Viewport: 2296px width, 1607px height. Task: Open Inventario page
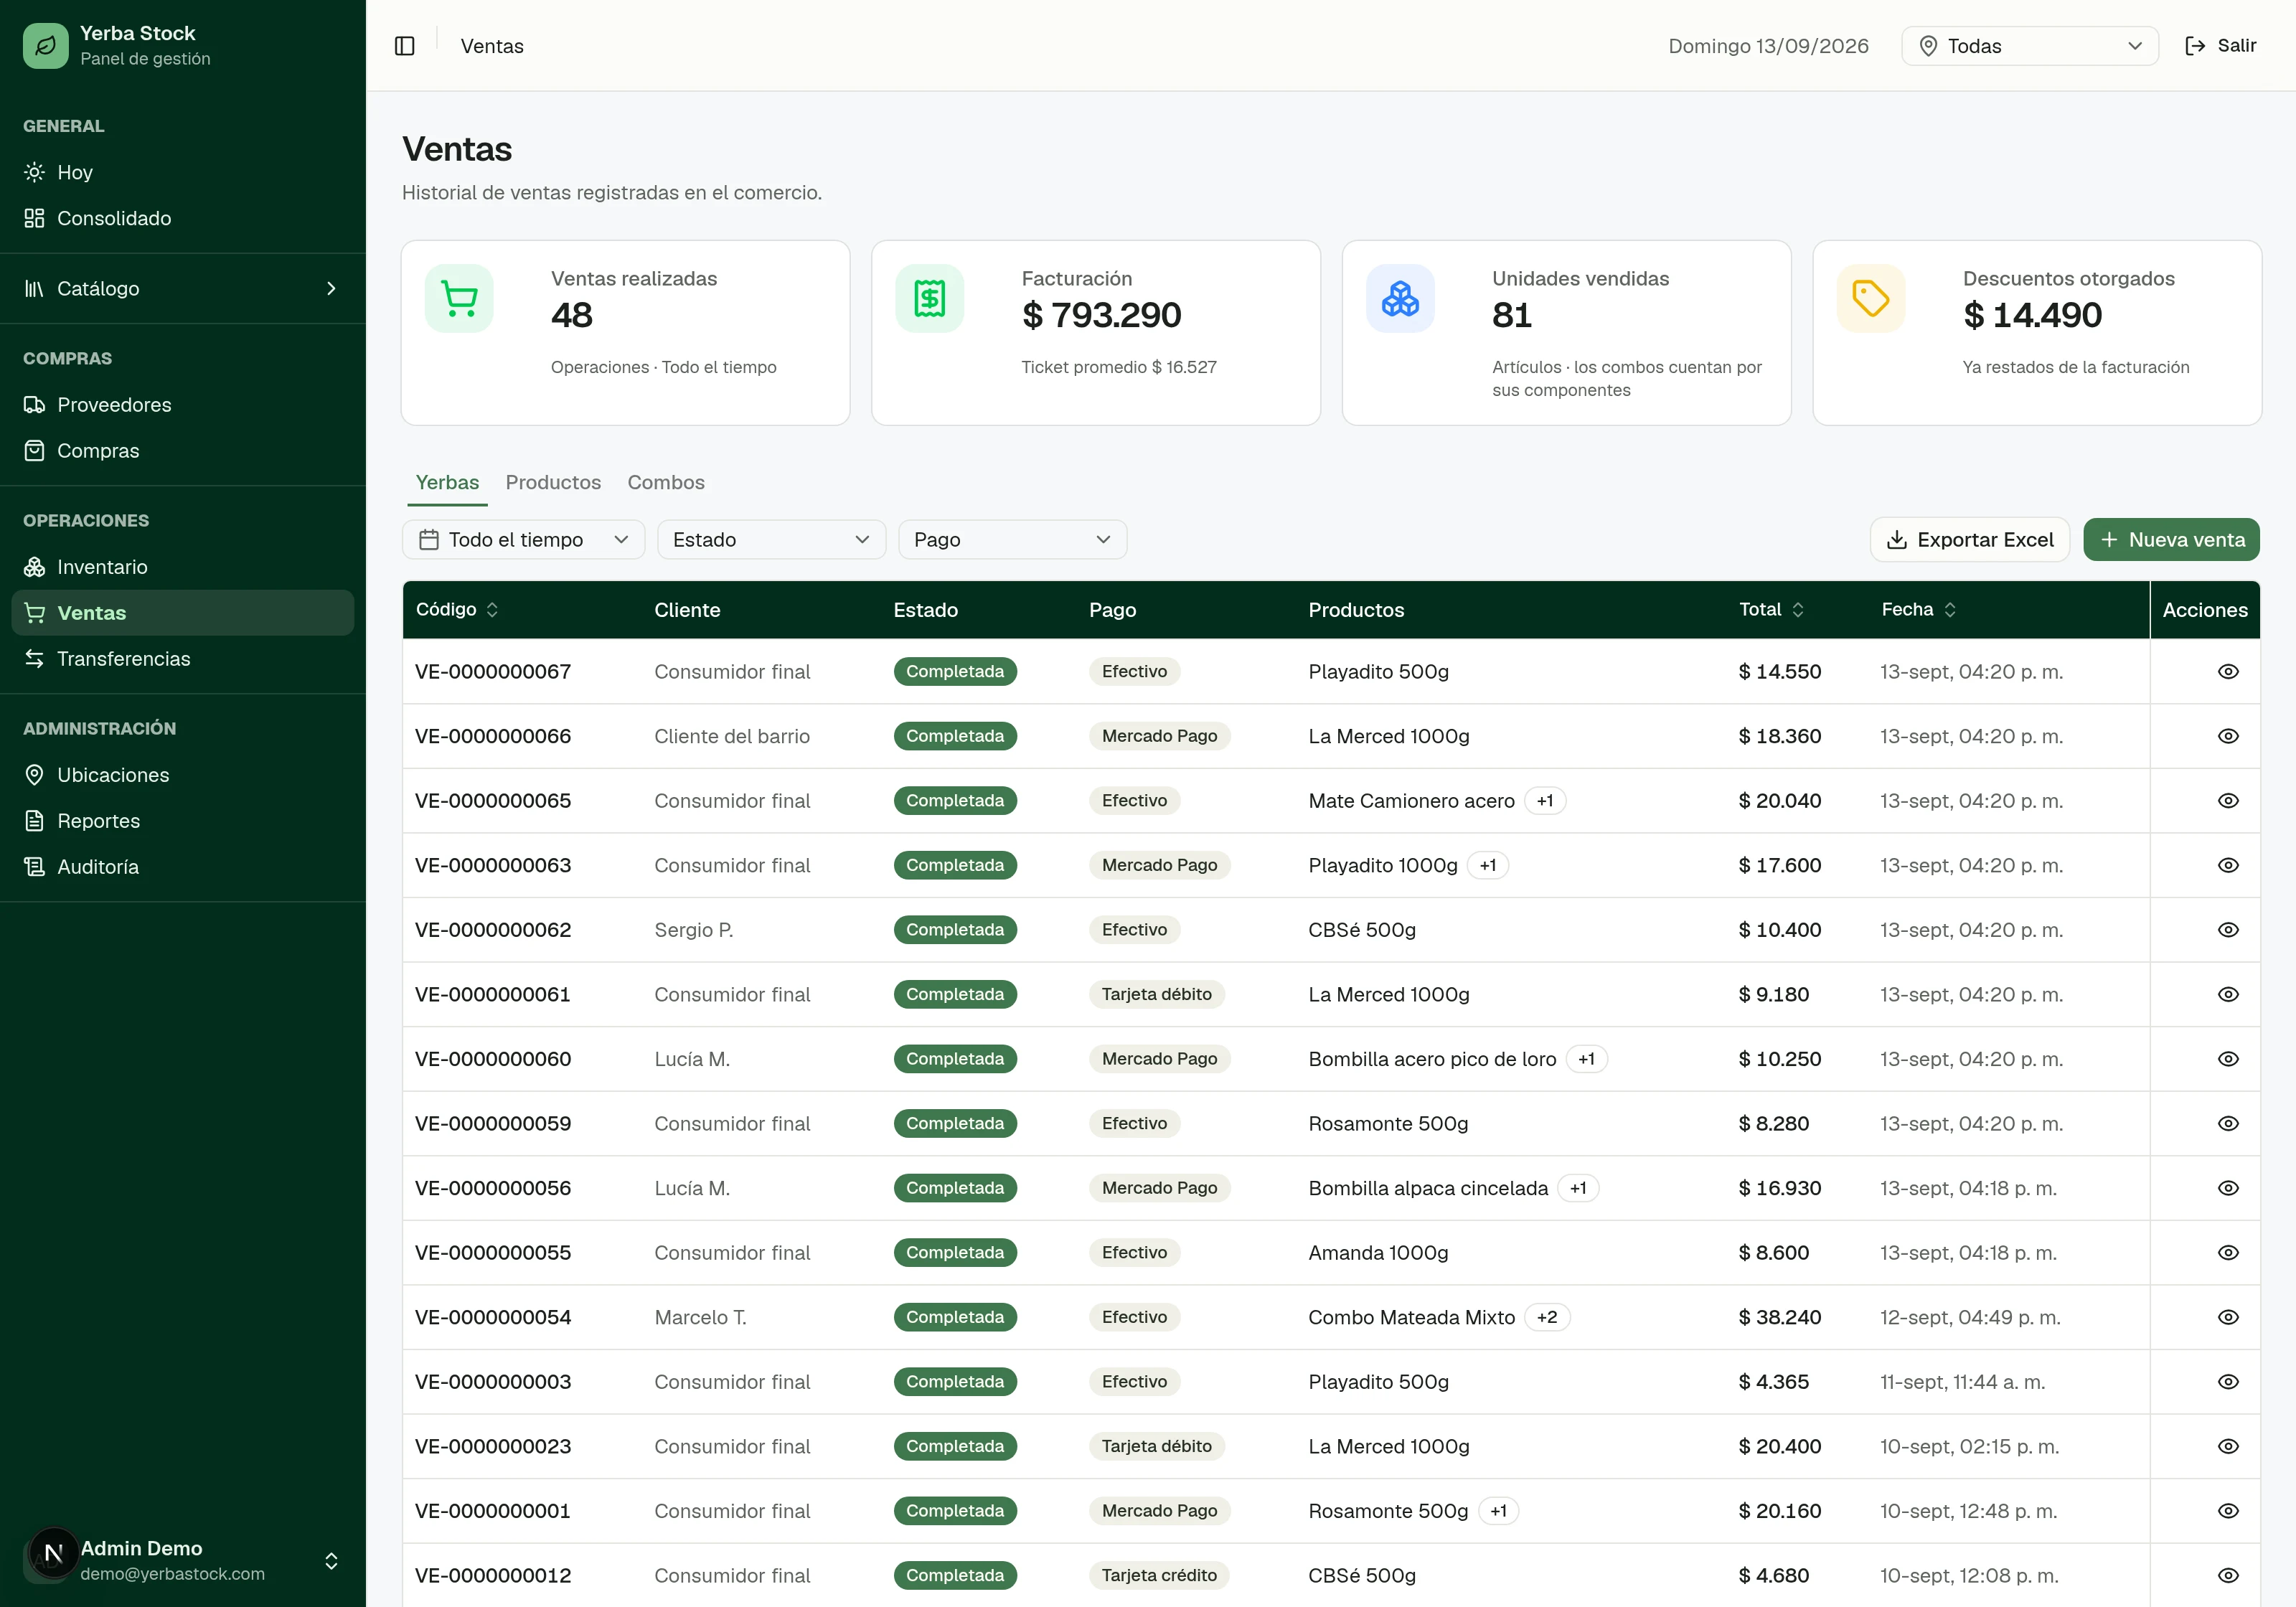pyautogui.click(x=183, y=566)
